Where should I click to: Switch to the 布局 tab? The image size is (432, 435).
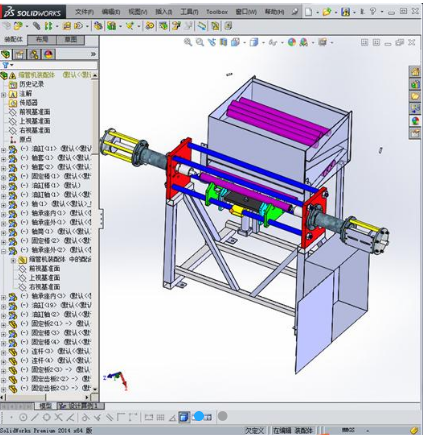tap(42, 40)
